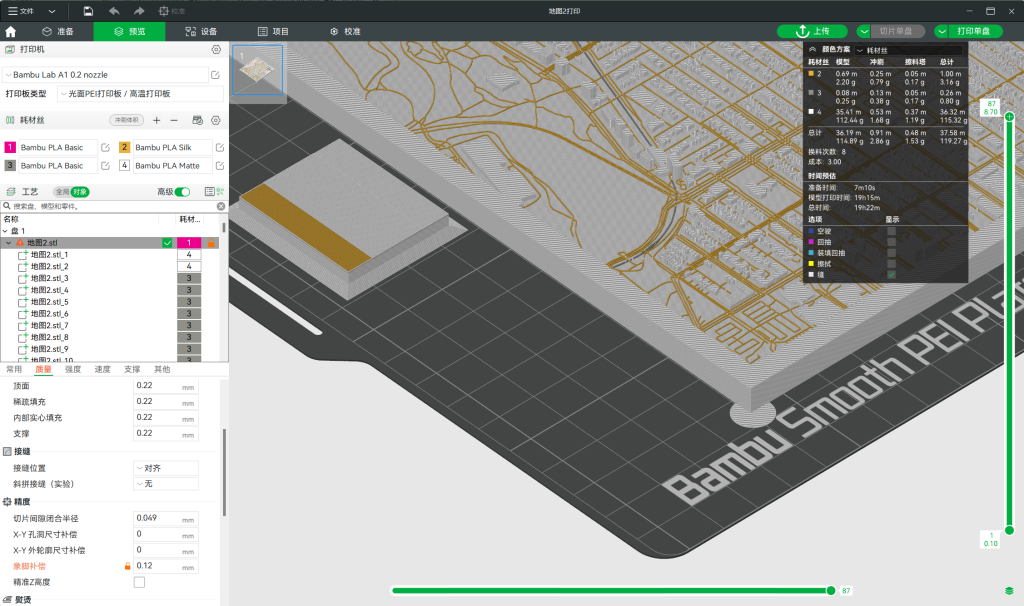1024x606 pixels.
Task: Click filament 1 magenta color swatch
Action: (x=10, y=147)
